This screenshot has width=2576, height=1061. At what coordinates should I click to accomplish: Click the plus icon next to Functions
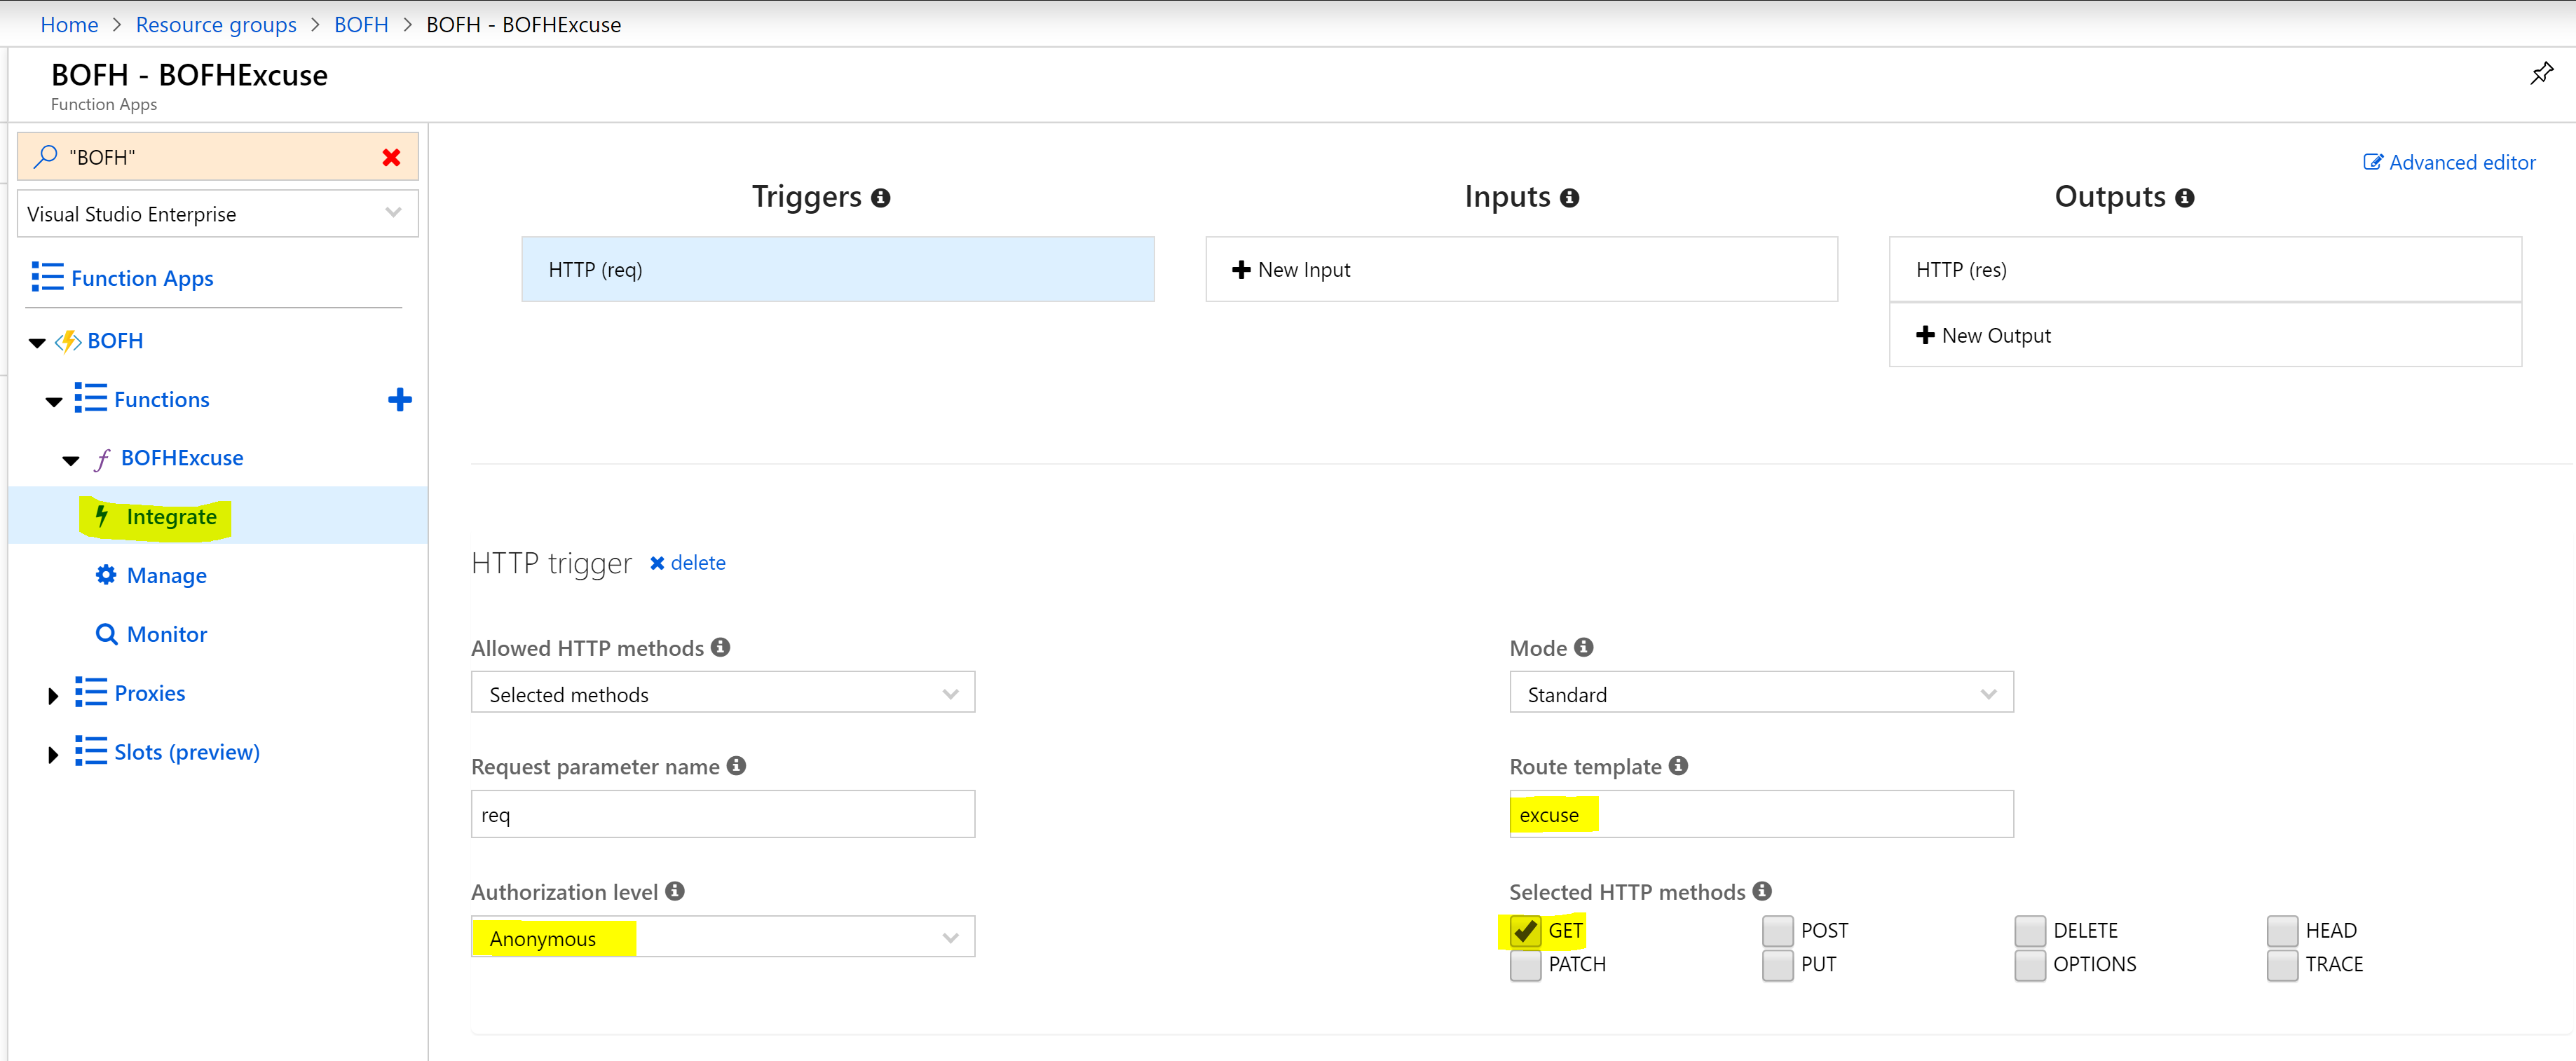point(399,400)
